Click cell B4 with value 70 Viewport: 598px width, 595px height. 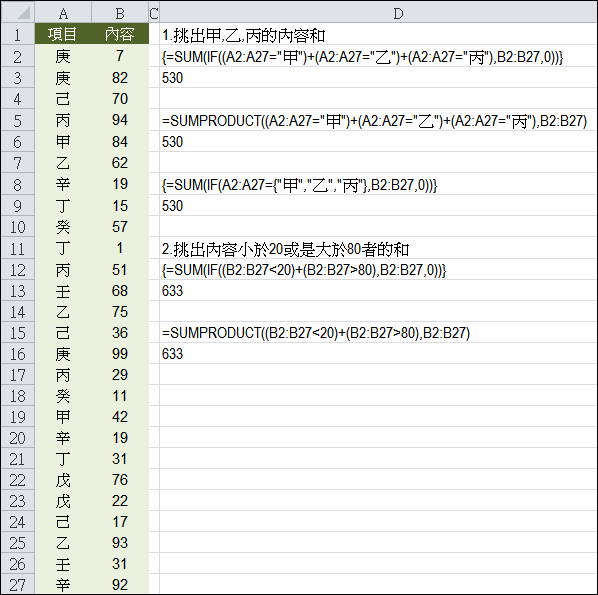click(x=120, y=99)
